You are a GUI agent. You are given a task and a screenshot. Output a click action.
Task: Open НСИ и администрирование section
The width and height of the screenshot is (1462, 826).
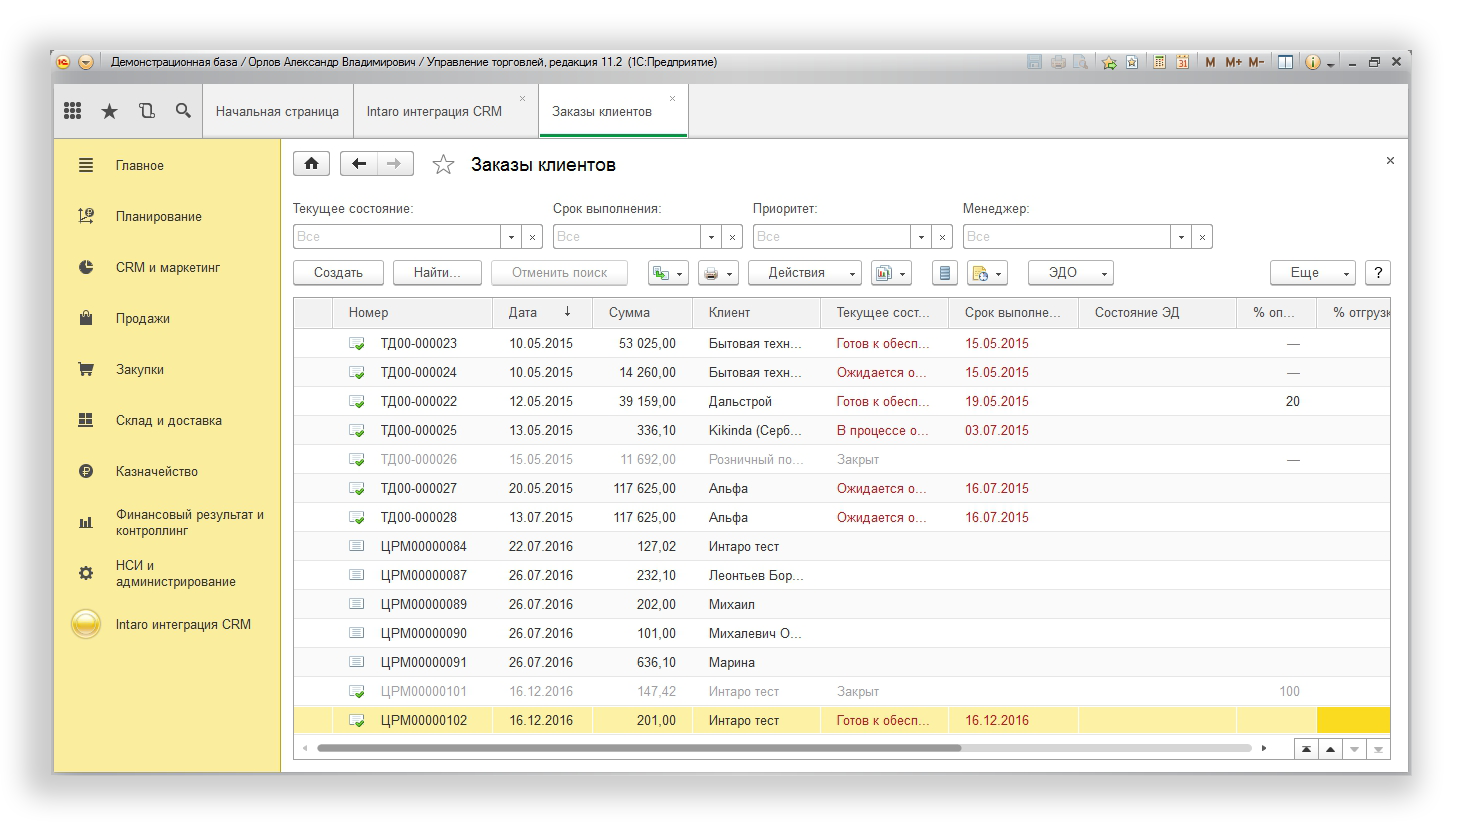click(167, 573)
